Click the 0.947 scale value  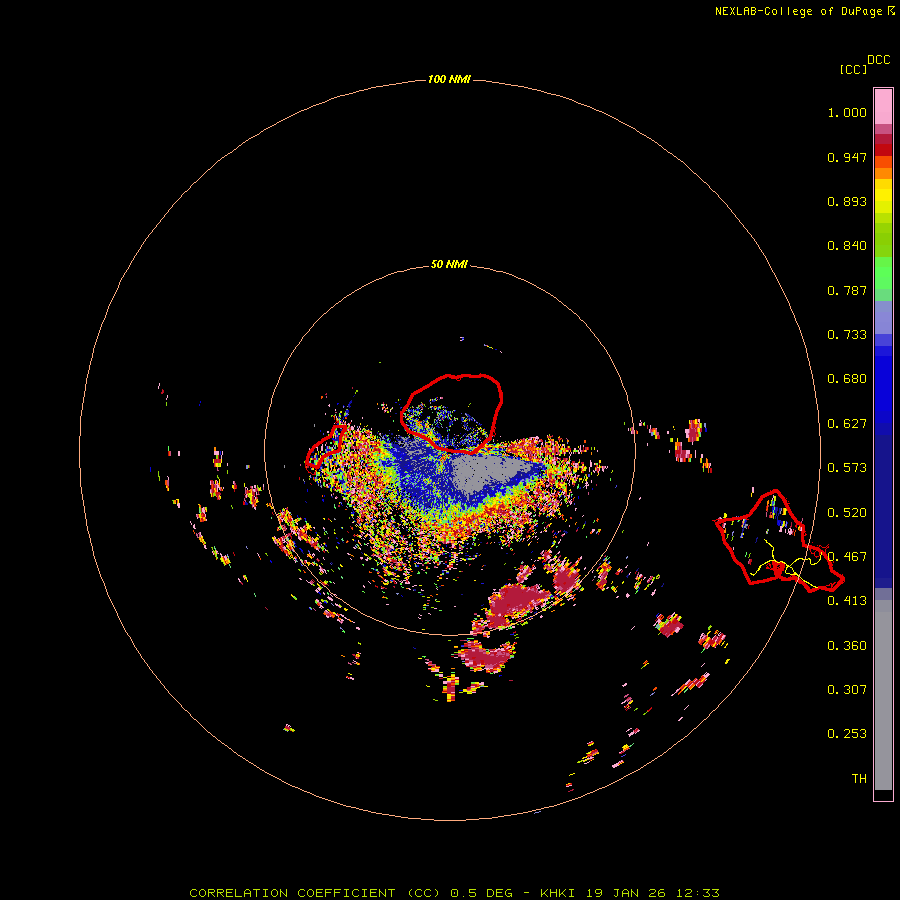[847, 157]
